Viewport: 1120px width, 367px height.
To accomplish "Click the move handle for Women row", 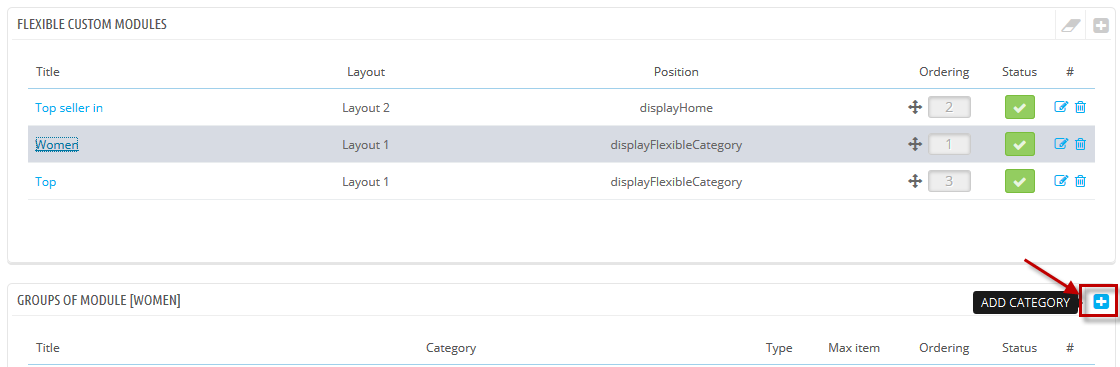I will [914, 144].
